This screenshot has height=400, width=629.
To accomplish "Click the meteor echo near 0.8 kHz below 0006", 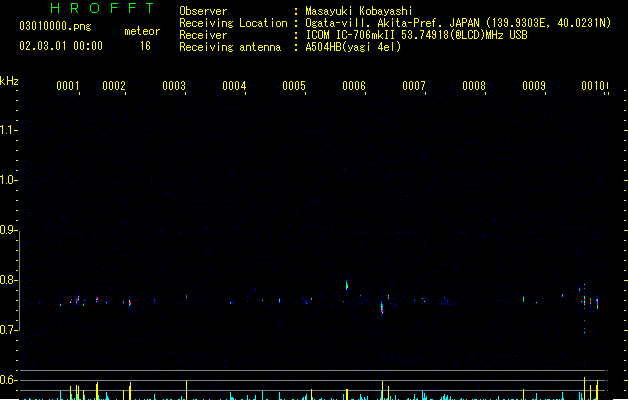I will 347,285.
